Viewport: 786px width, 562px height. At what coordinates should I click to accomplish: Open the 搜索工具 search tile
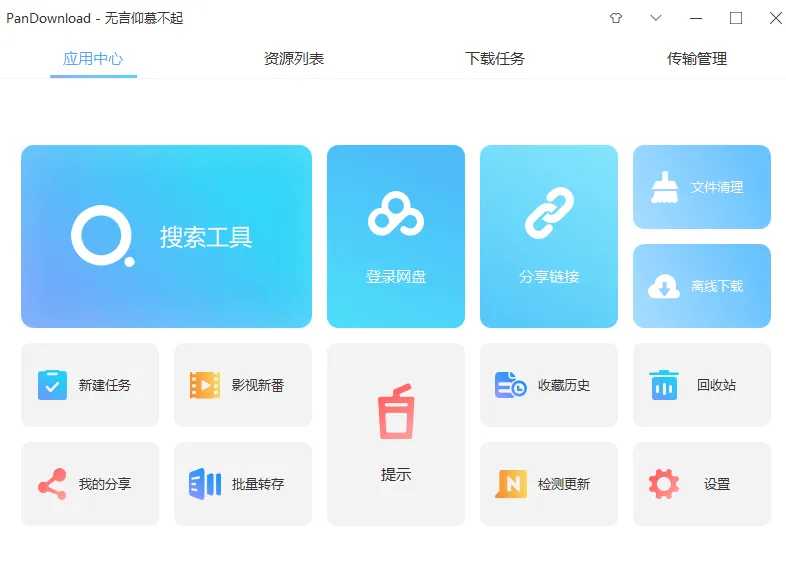pyautogui.click(x=166, y=236)
